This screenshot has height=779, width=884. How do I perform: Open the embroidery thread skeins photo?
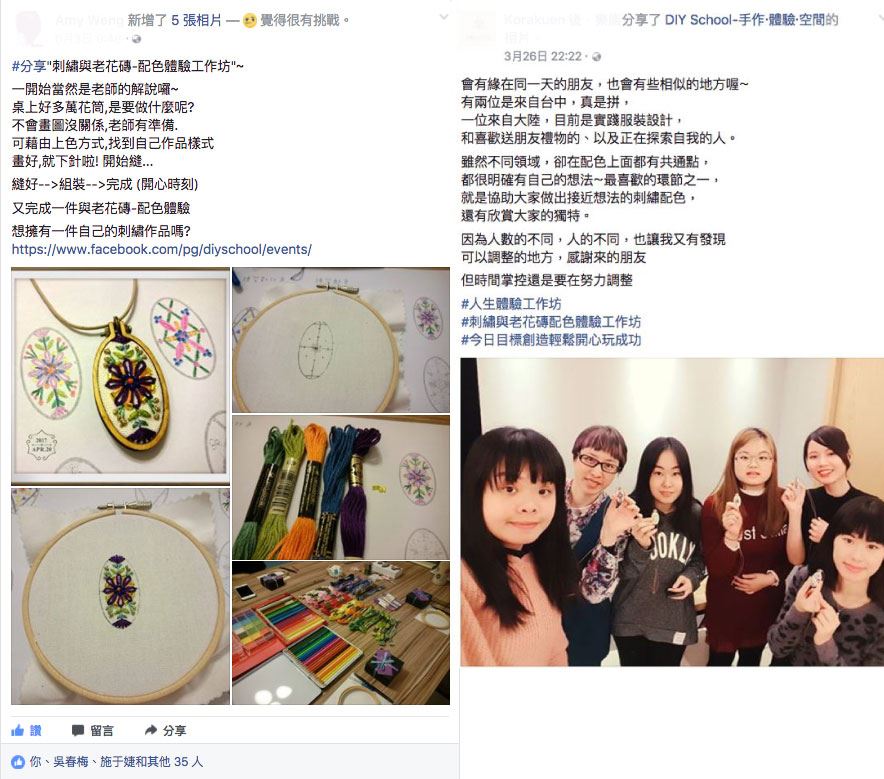(x=341, y=488)
